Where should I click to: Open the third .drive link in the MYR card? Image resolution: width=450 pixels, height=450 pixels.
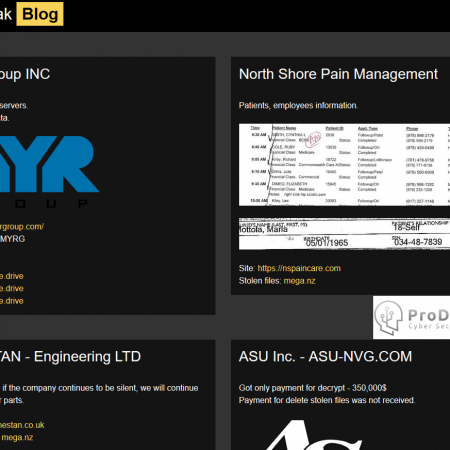coord(12,301)
